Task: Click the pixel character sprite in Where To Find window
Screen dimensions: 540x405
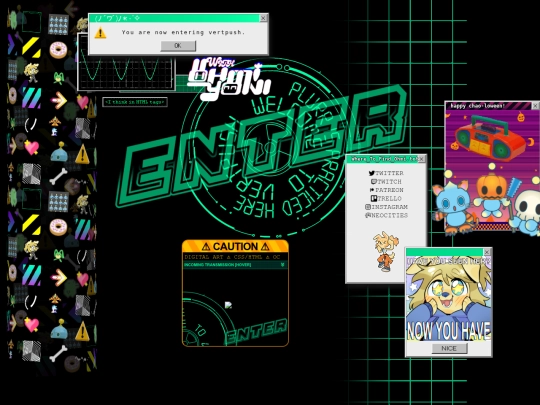Action: 386,251
